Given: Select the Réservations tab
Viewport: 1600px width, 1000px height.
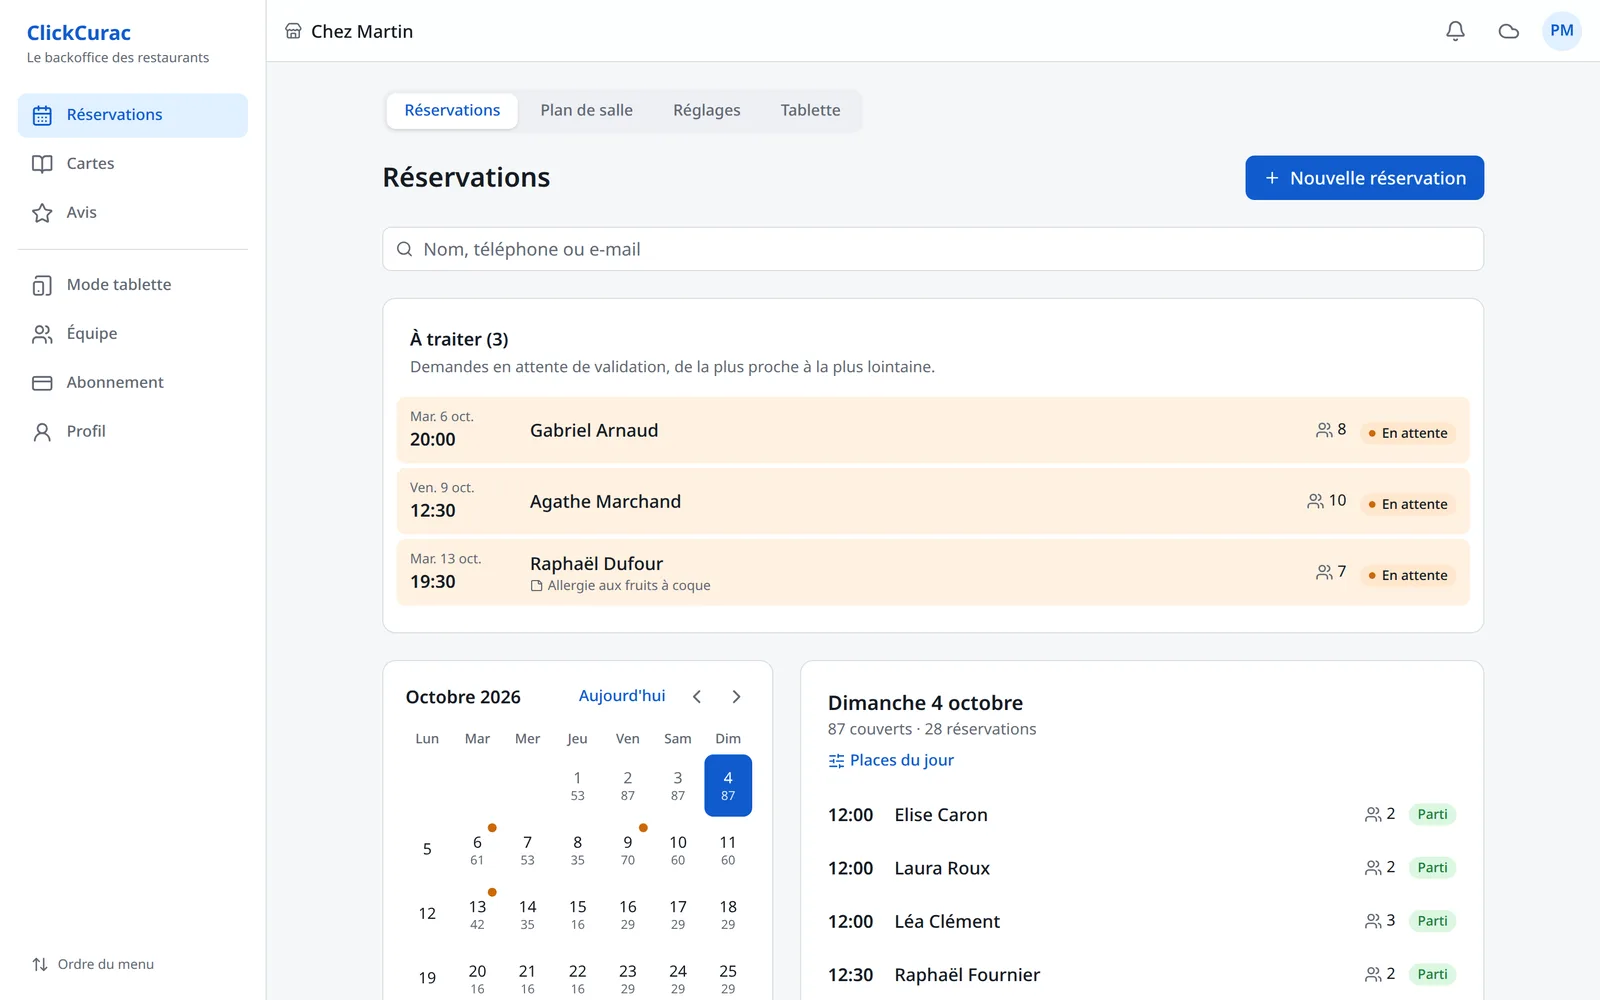Looking at the screenshot, I should [x=452, y=111].
